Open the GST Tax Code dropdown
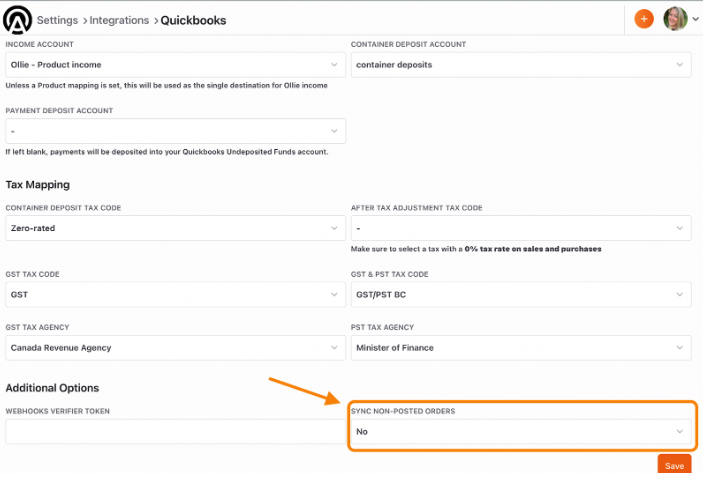 [x=175, y=295]
